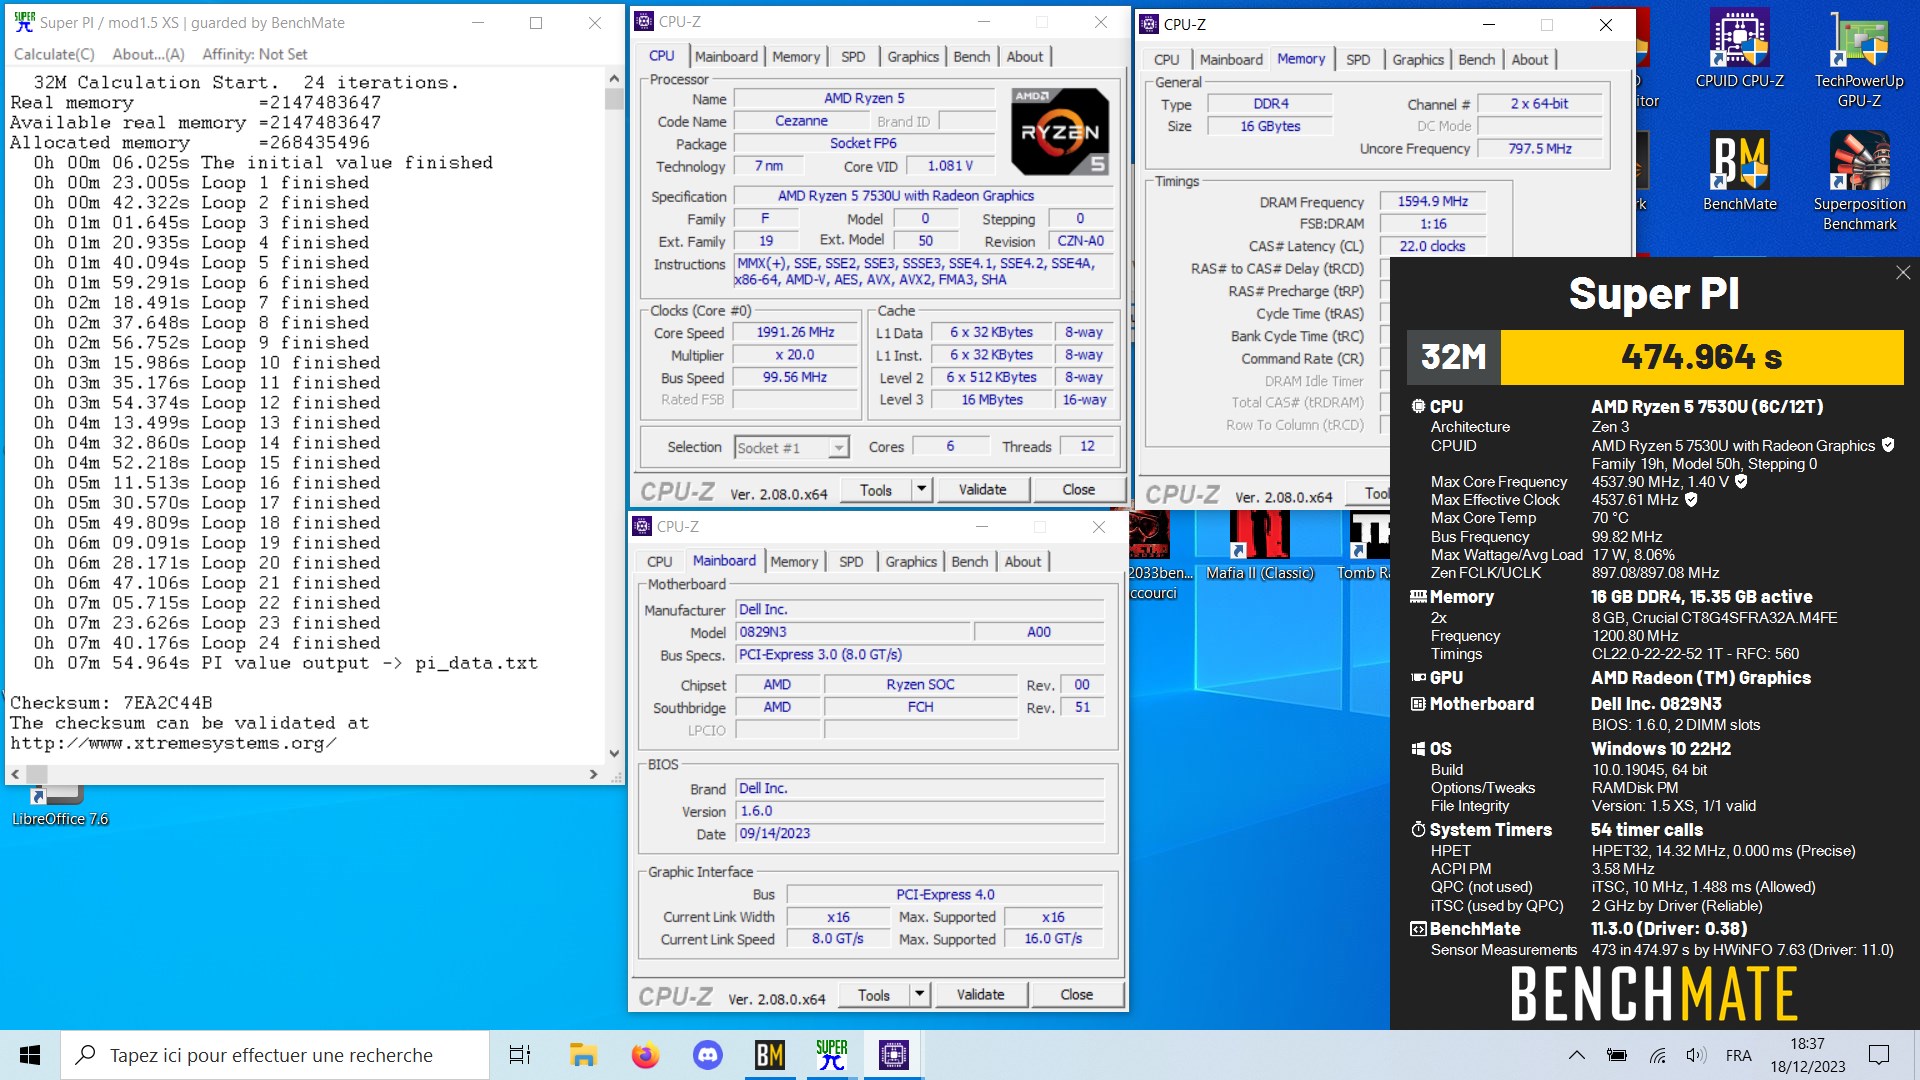Open File Explorer from taskbar
Screen dimensions: 1920x1080
tap(583, 1055)
